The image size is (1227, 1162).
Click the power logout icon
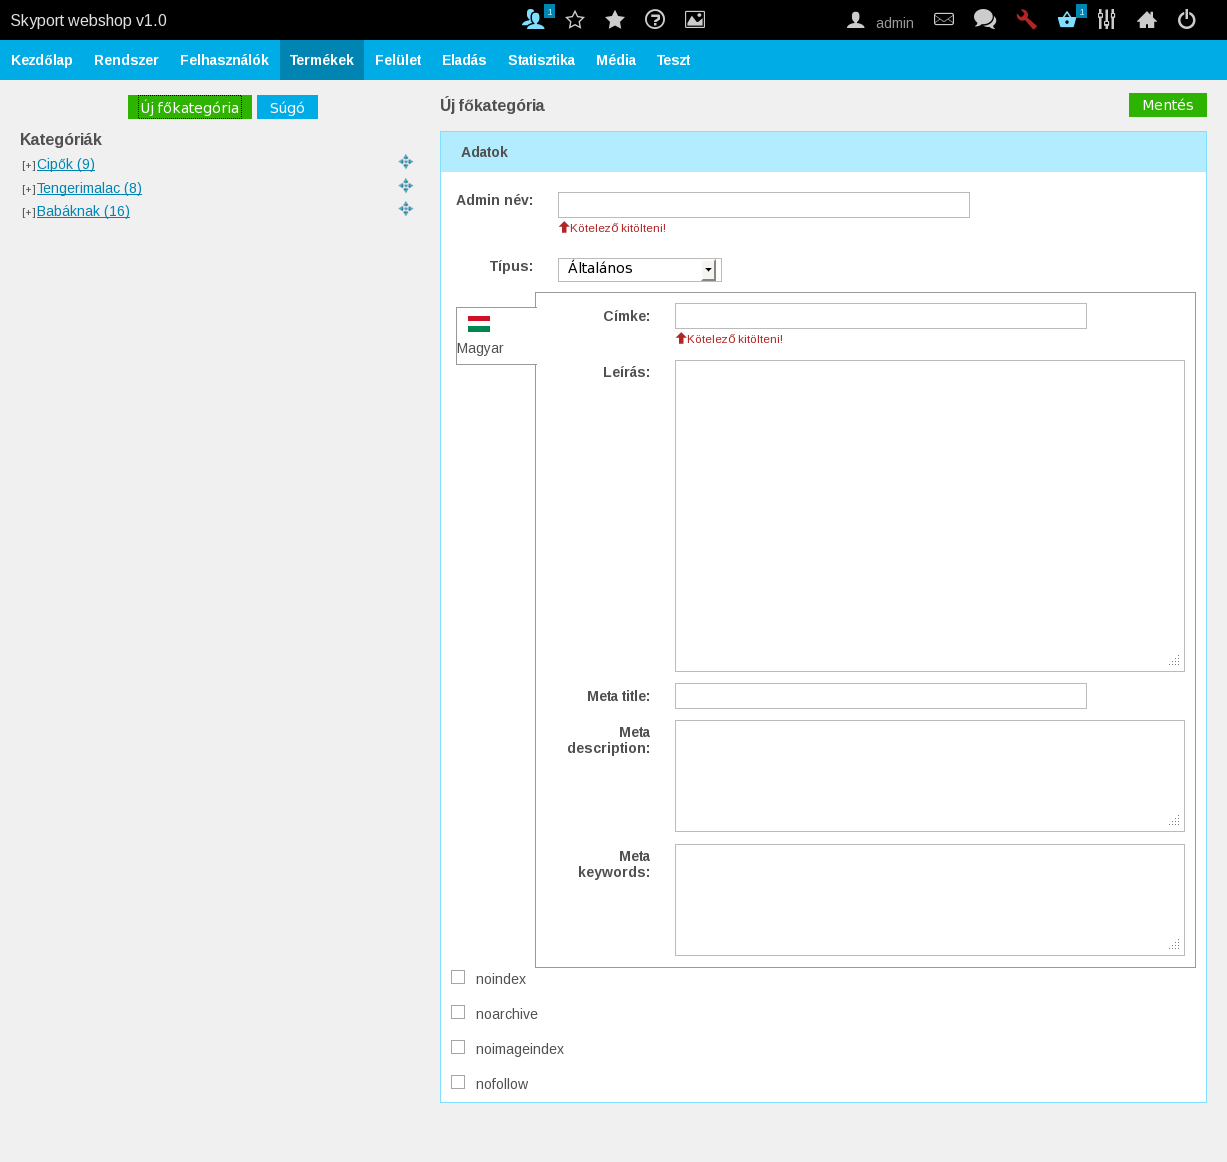coord(1186,19)
